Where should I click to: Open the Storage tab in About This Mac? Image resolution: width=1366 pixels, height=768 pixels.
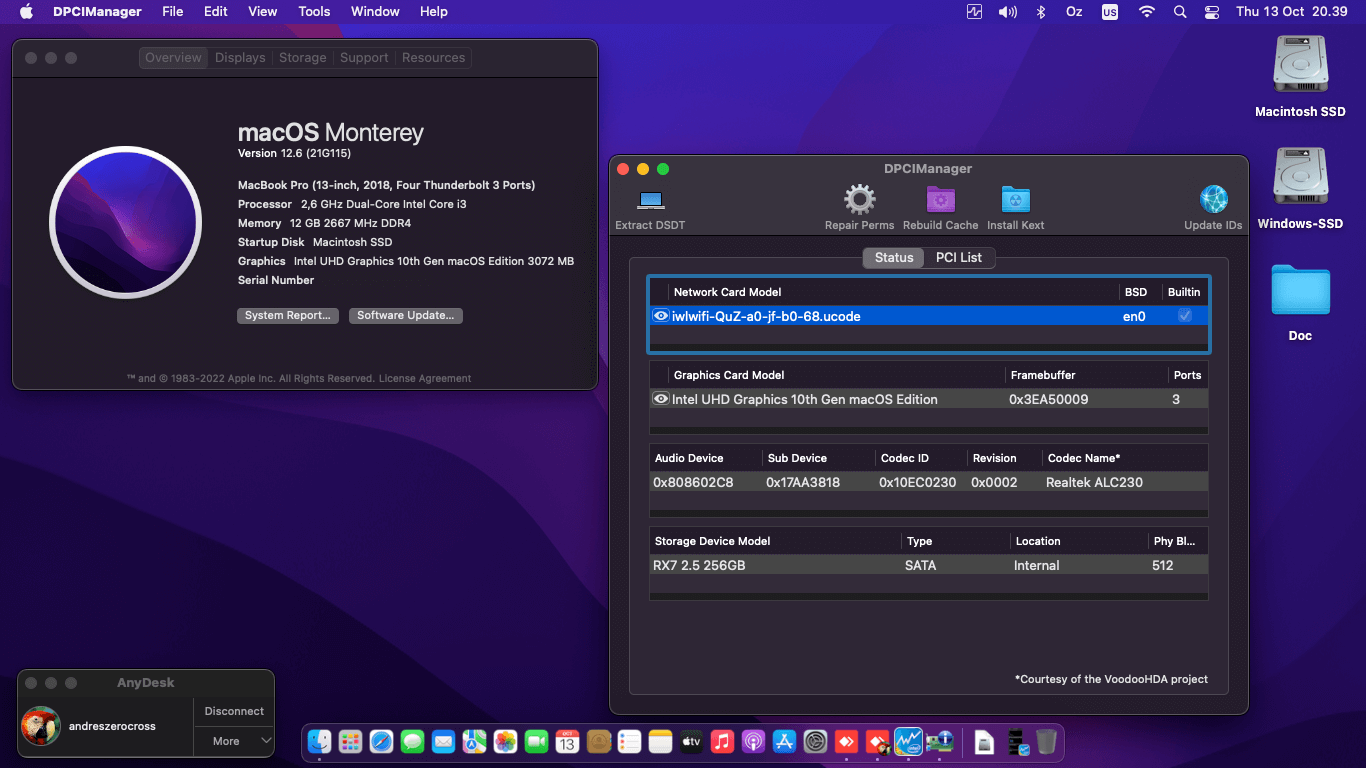click(x=303, y=58)
